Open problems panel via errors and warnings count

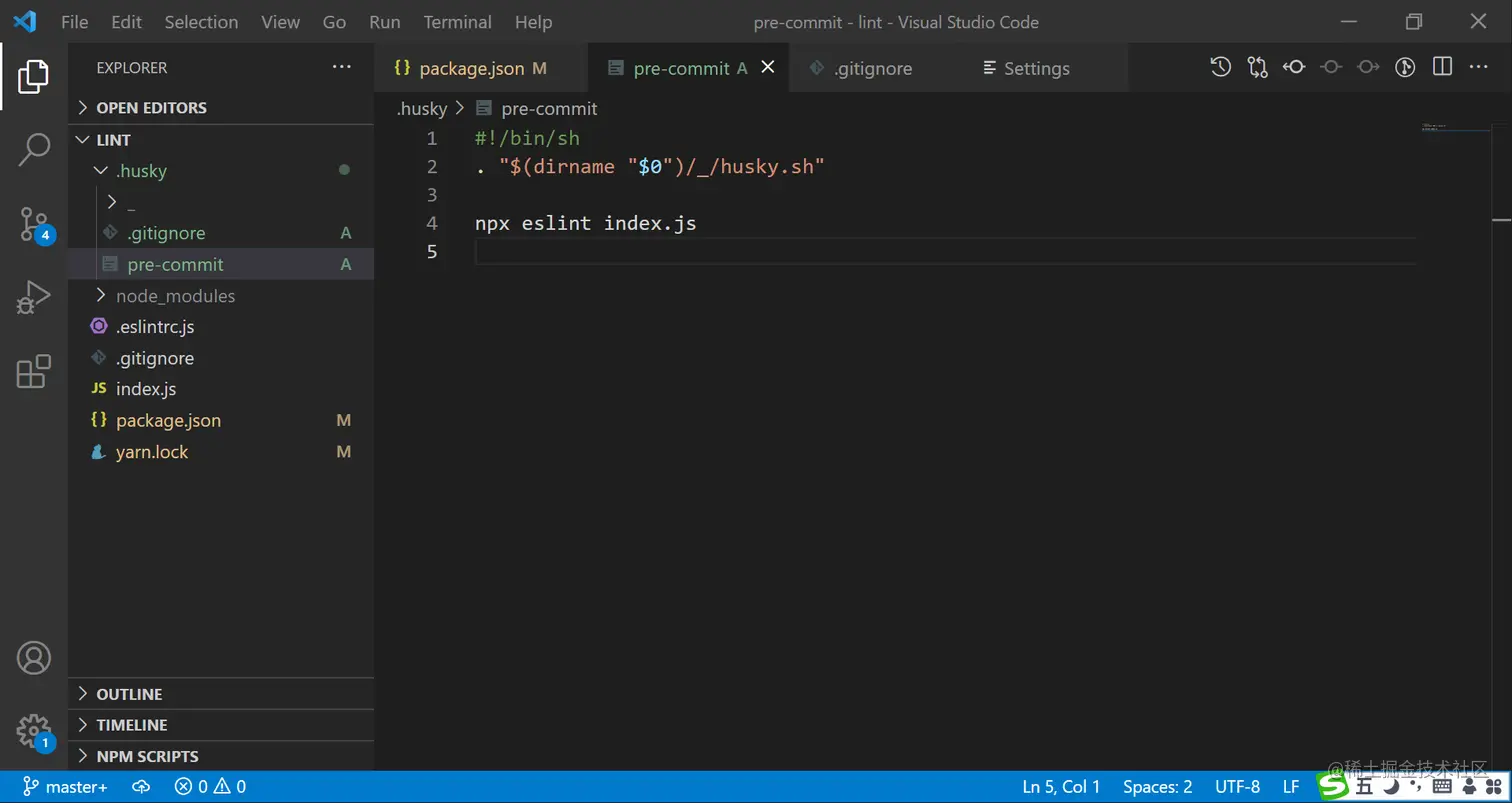point(210,787)
